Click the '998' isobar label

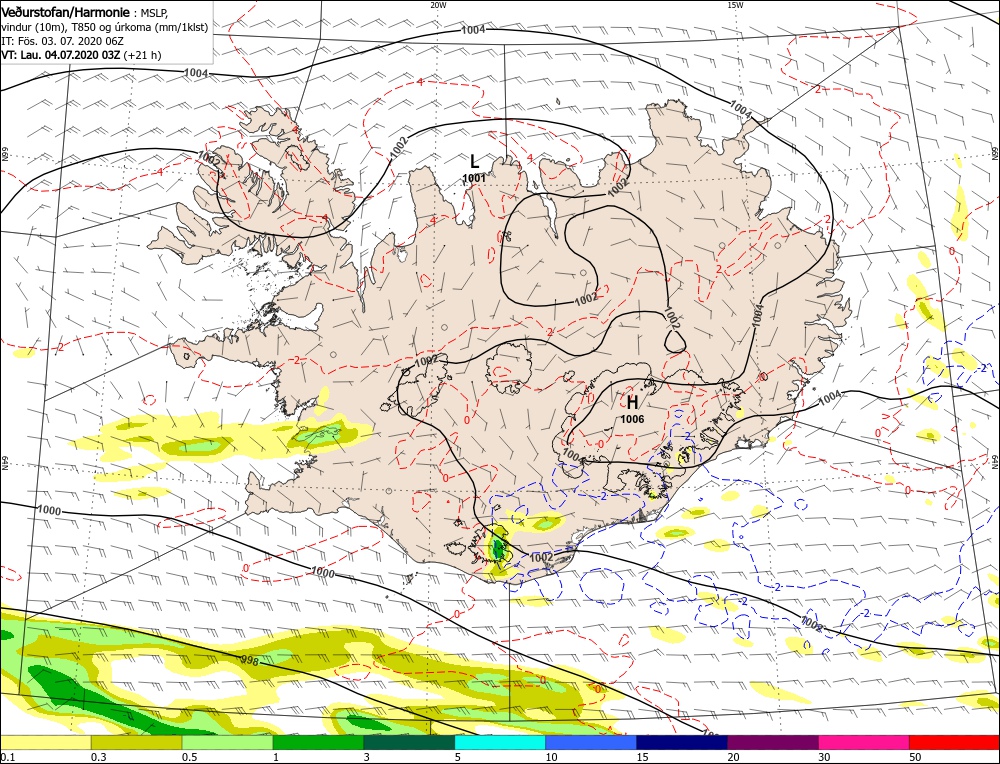coord(249,661)
